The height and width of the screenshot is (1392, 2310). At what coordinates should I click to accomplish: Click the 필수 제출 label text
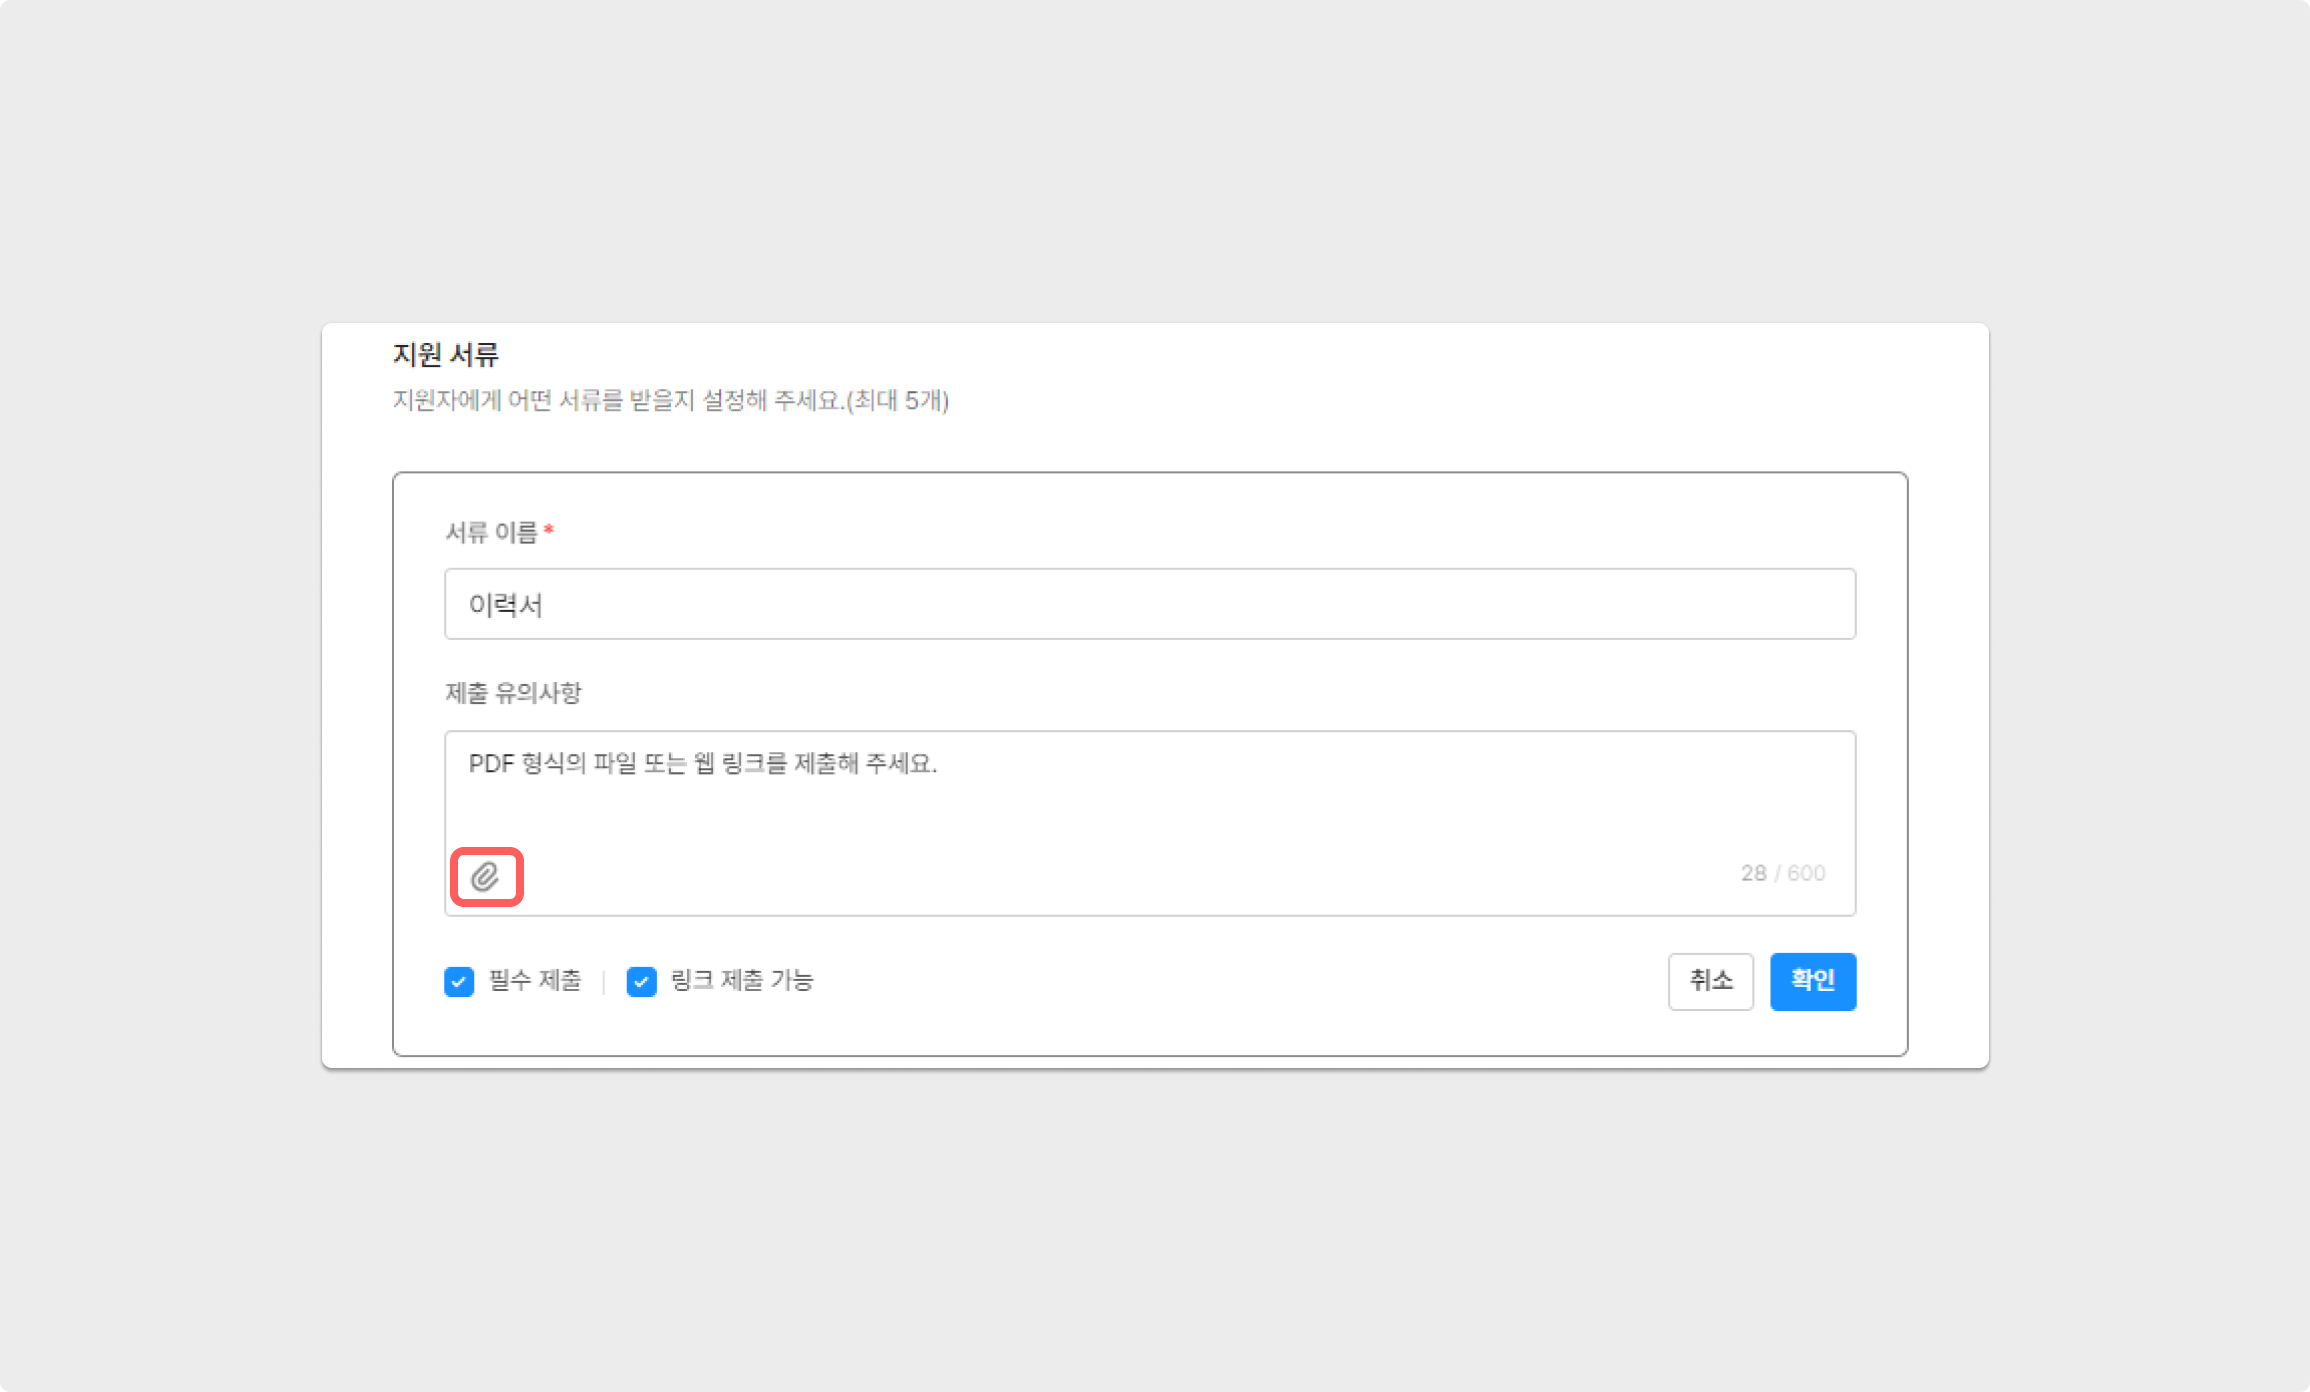point(535,981)
